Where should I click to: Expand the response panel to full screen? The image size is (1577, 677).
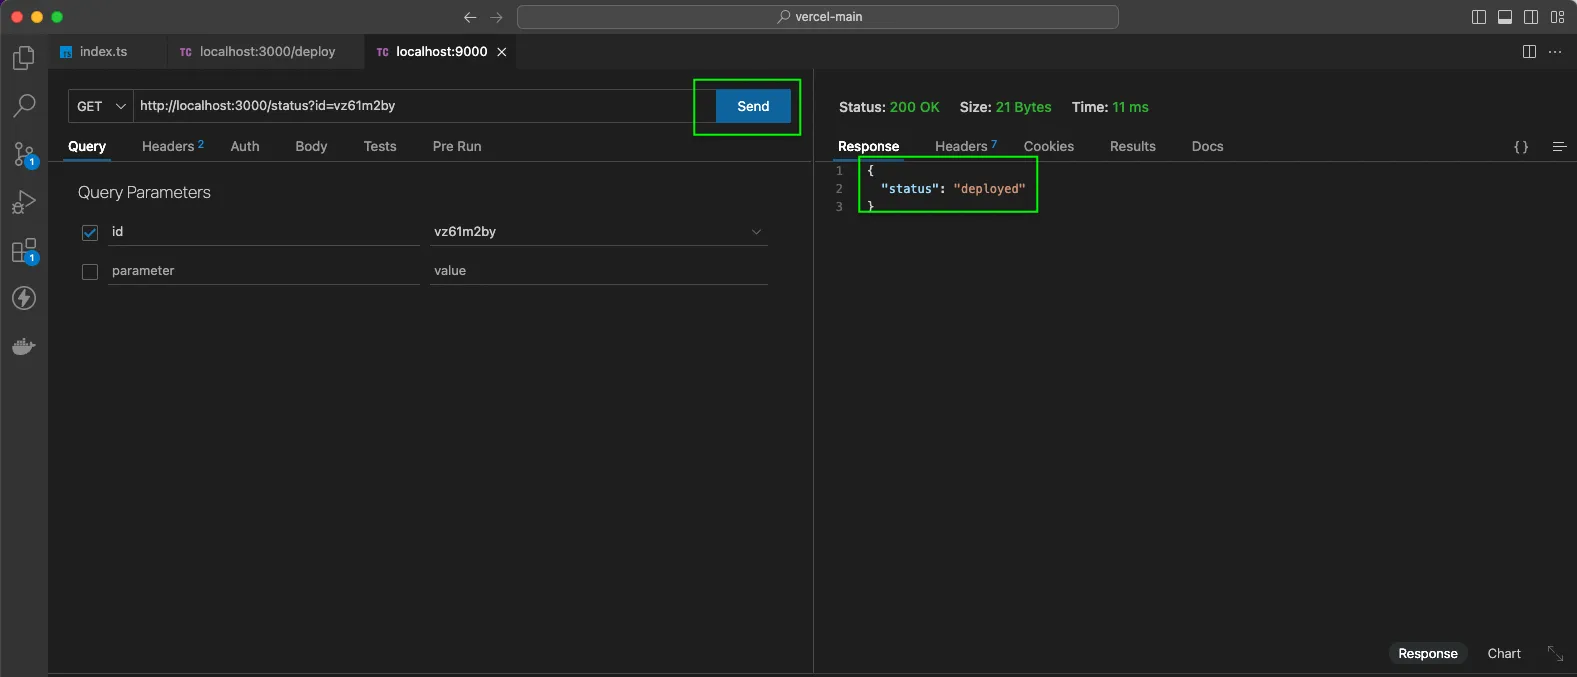click(x=1555, y=653)
